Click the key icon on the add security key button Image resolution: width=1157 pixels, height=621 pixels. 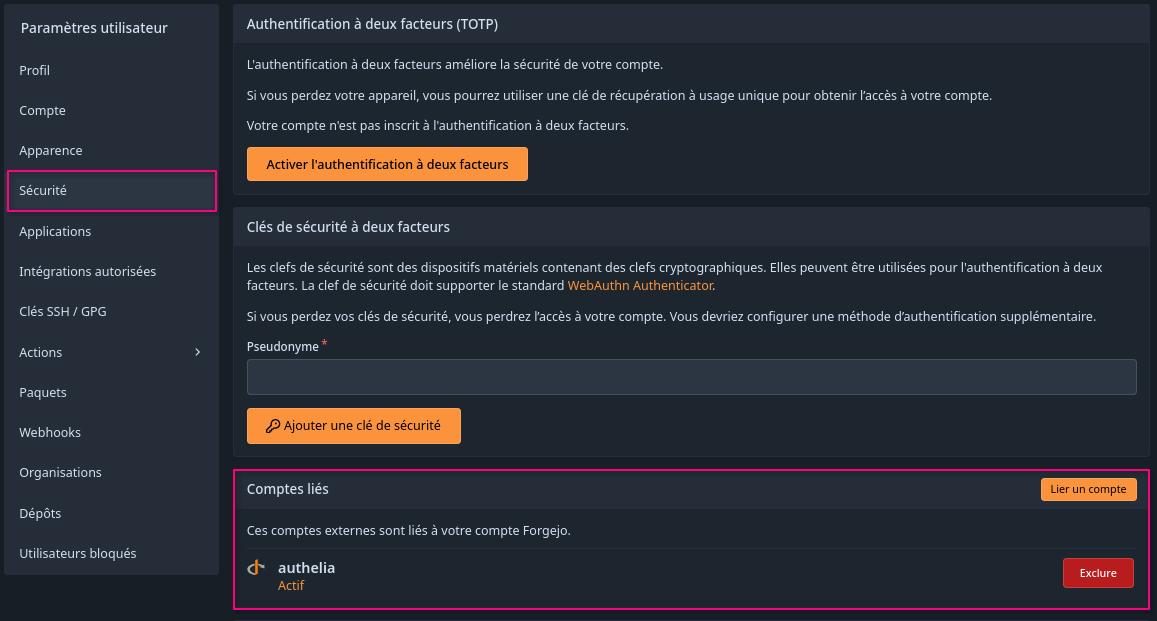coord(273,426)
